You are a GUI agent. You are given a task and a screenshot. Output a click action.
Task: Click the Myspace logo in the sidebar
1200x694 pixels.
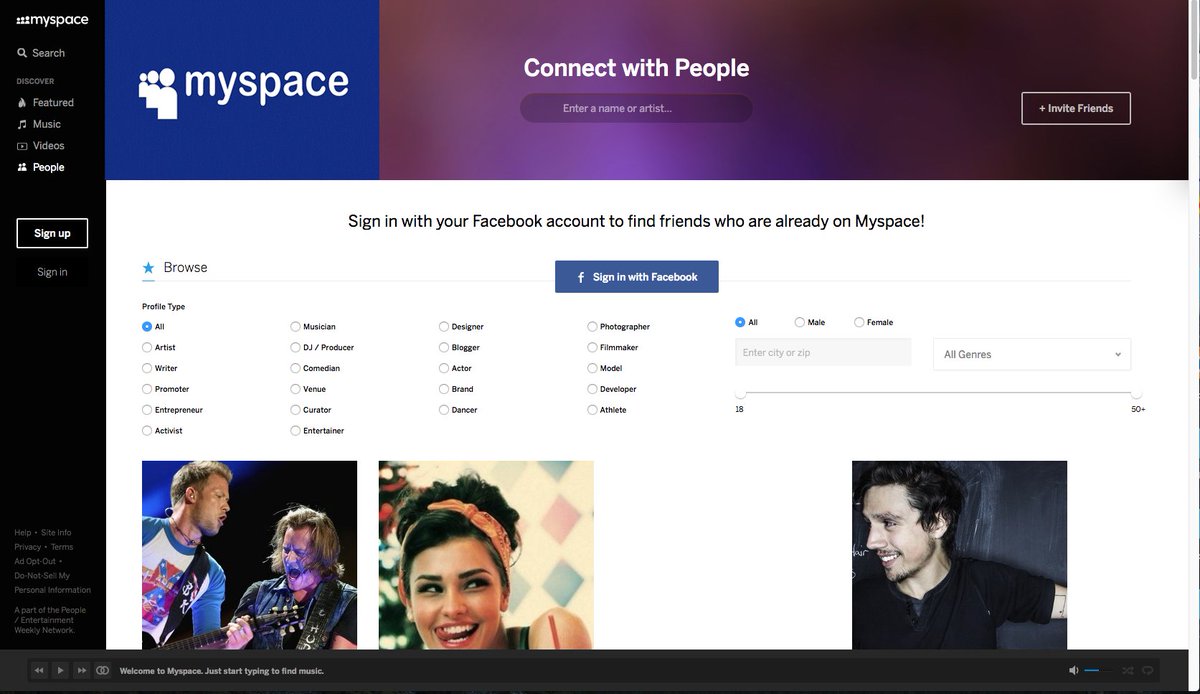[52, 20]
